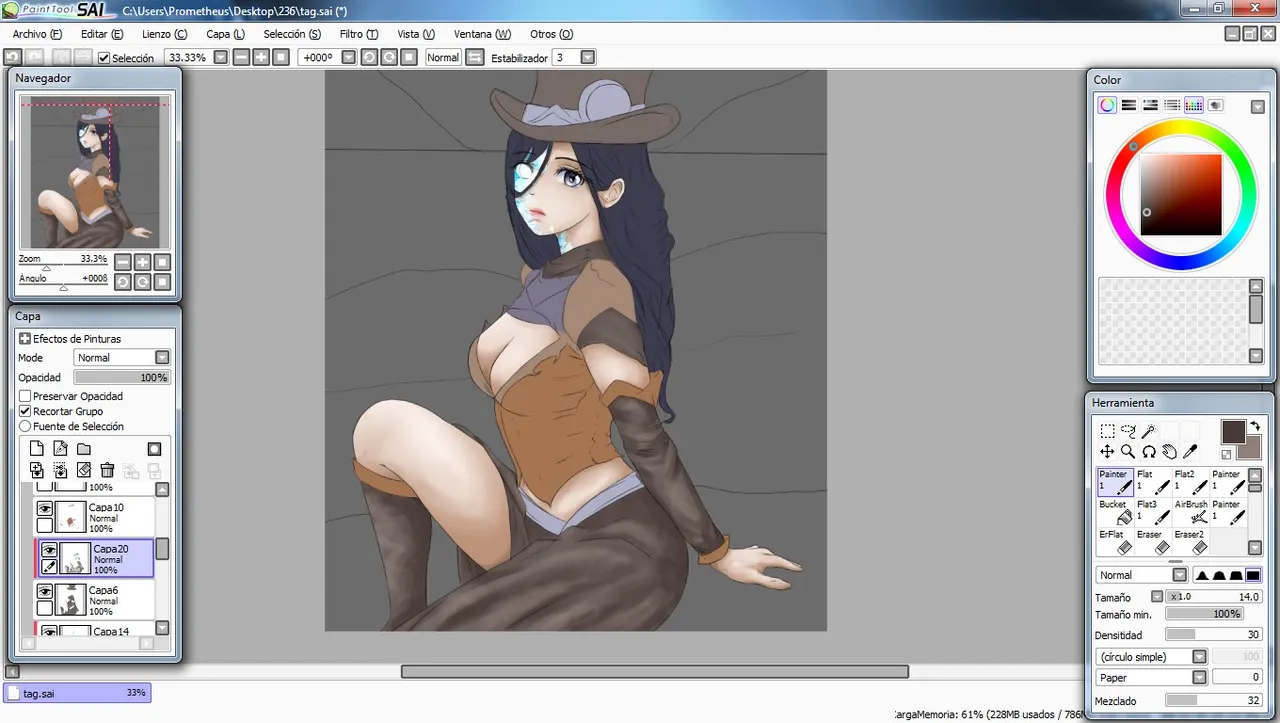Expand Efectos de Pinturas section
This screenshot has height=723, width=1280.
25,339
